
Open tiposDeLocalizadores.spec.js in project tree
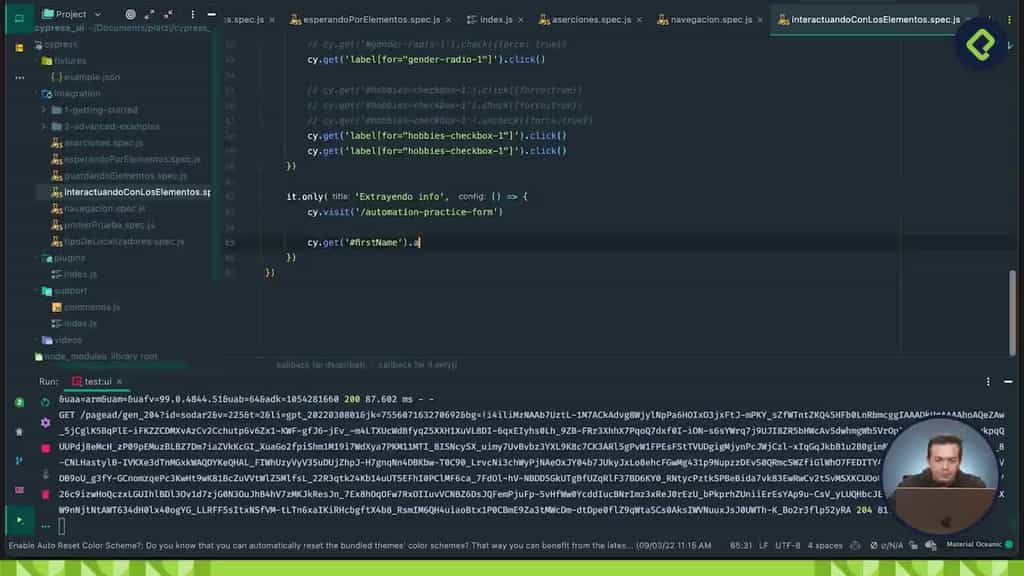coord(118,241)
